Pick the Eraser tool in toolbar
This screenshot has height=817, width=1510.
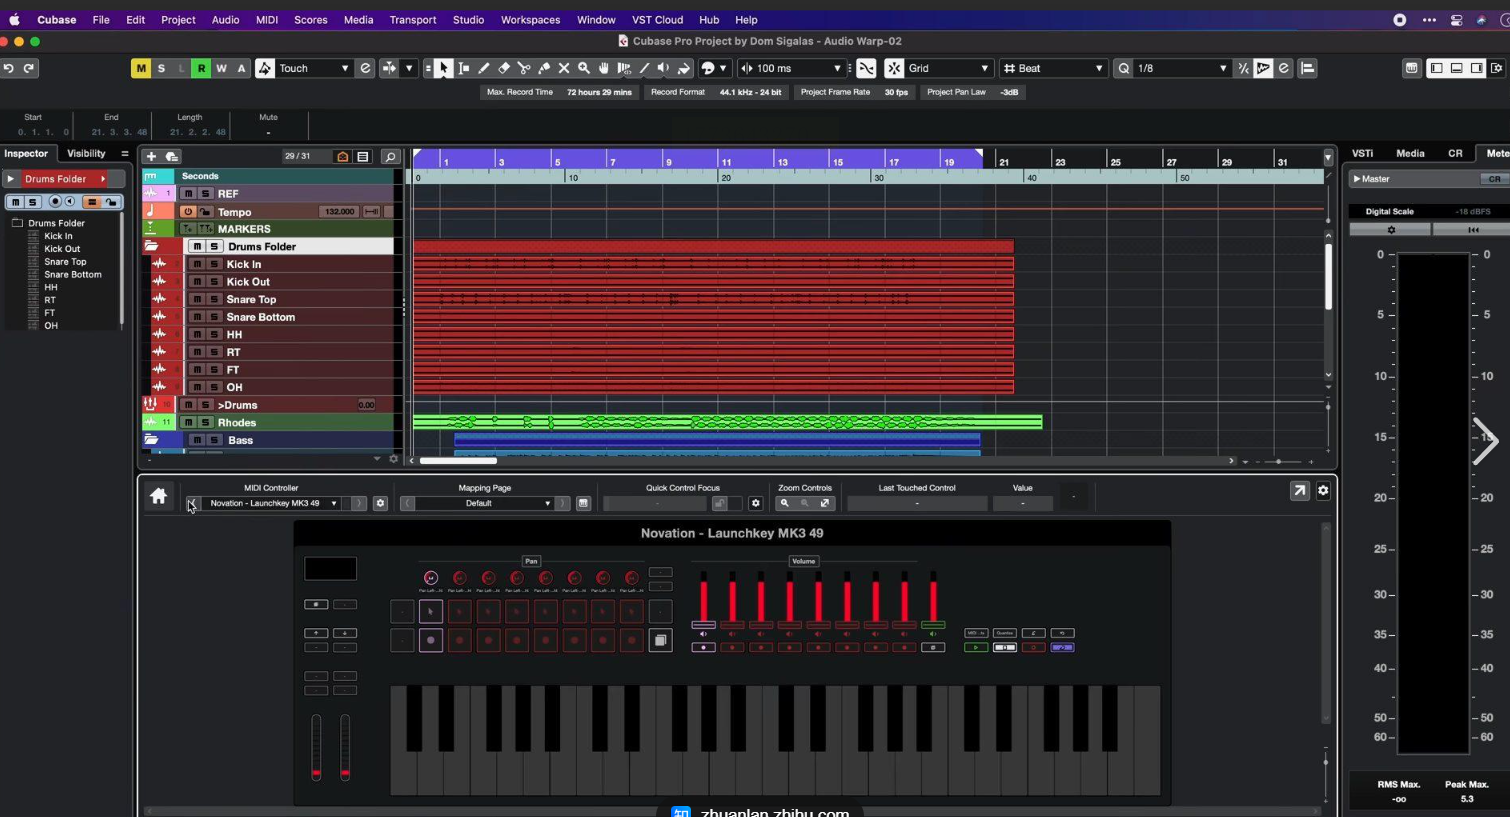[x=504, y=68]
